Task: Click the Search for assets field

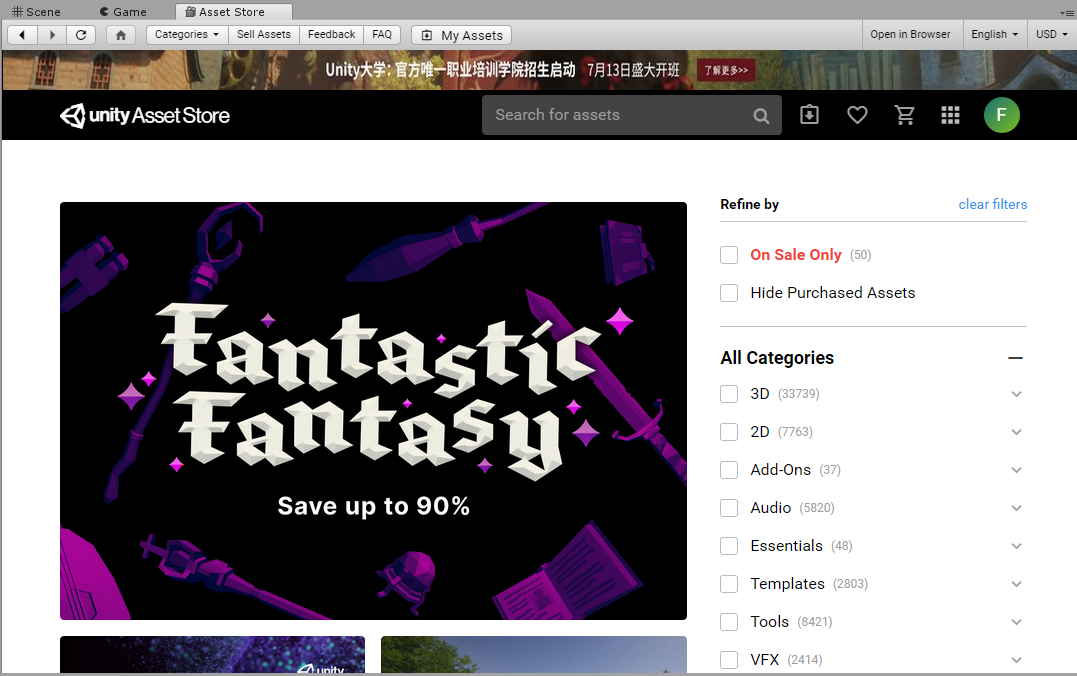Action: [x=631, y=115]
